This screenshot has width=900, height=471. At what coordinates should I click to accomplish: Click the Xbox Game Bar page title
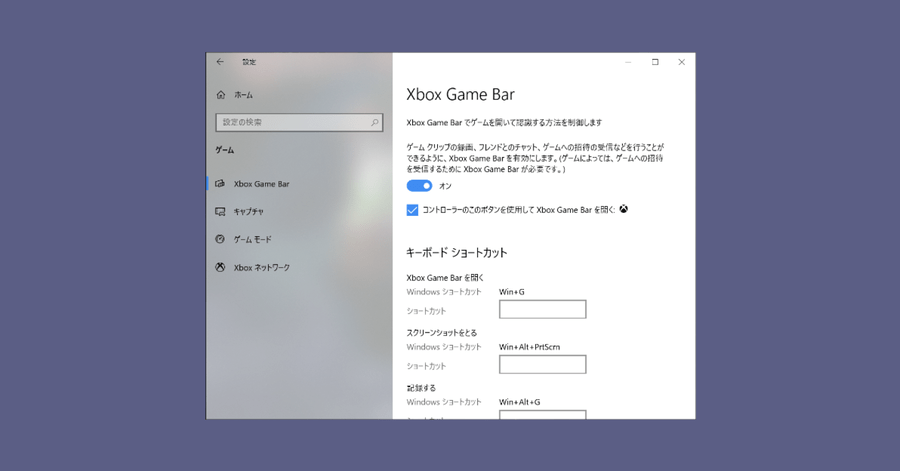coord(460,95)
